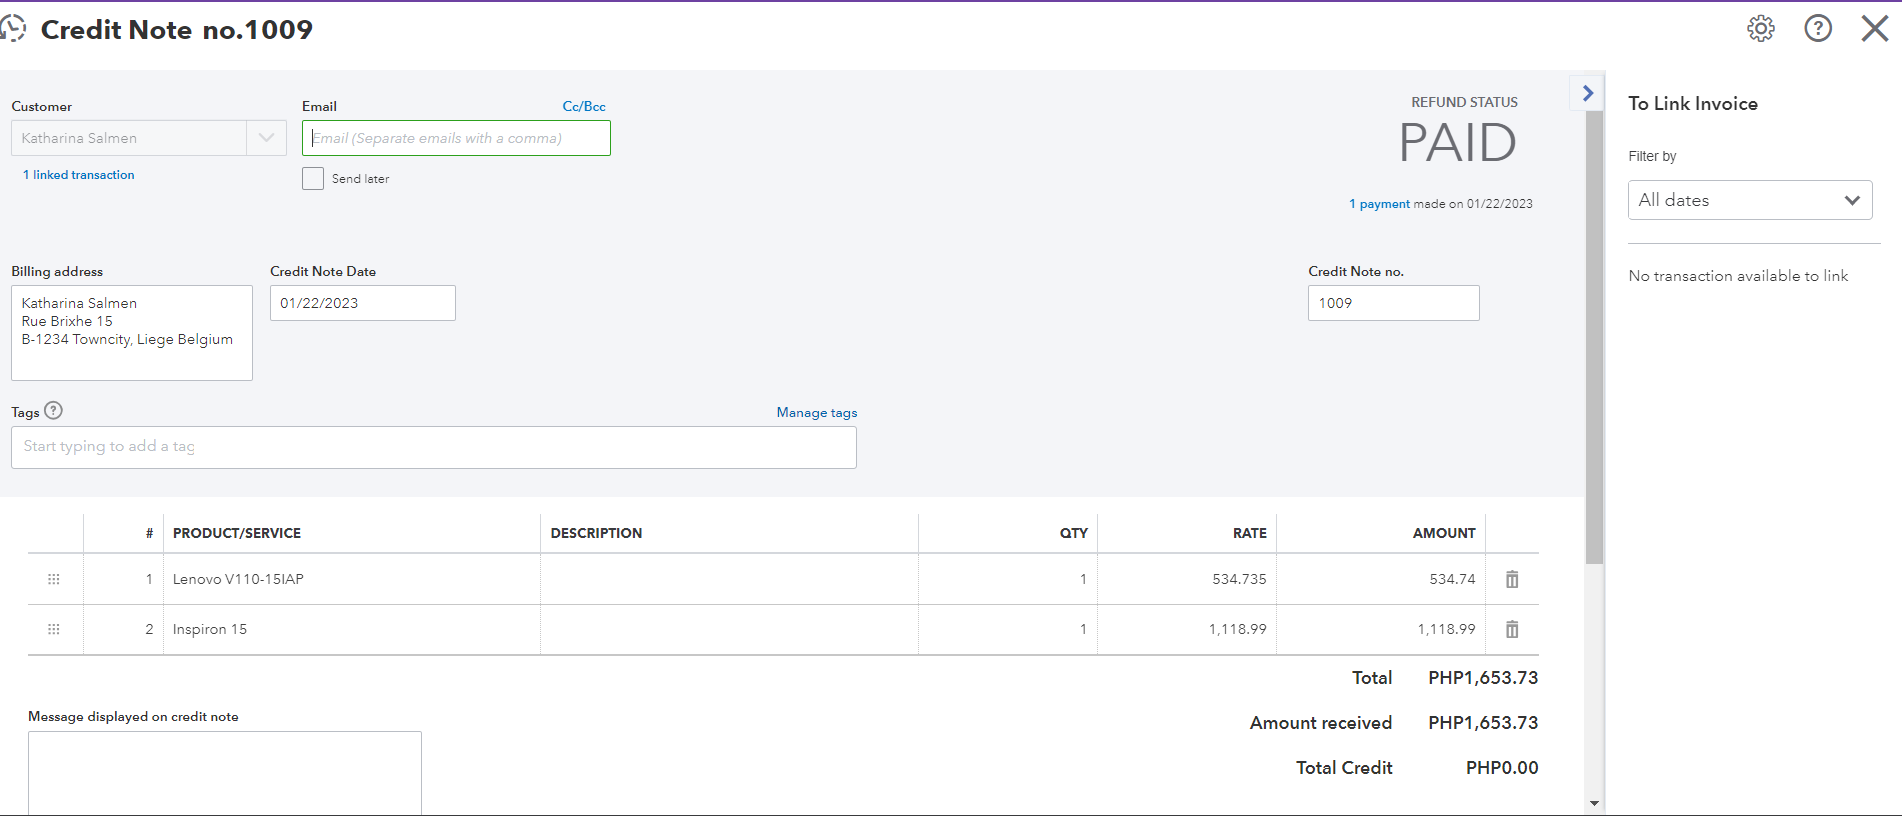1902x816 pixels.
Task: Click the Email input field
Action: click(x=456, y=138)
